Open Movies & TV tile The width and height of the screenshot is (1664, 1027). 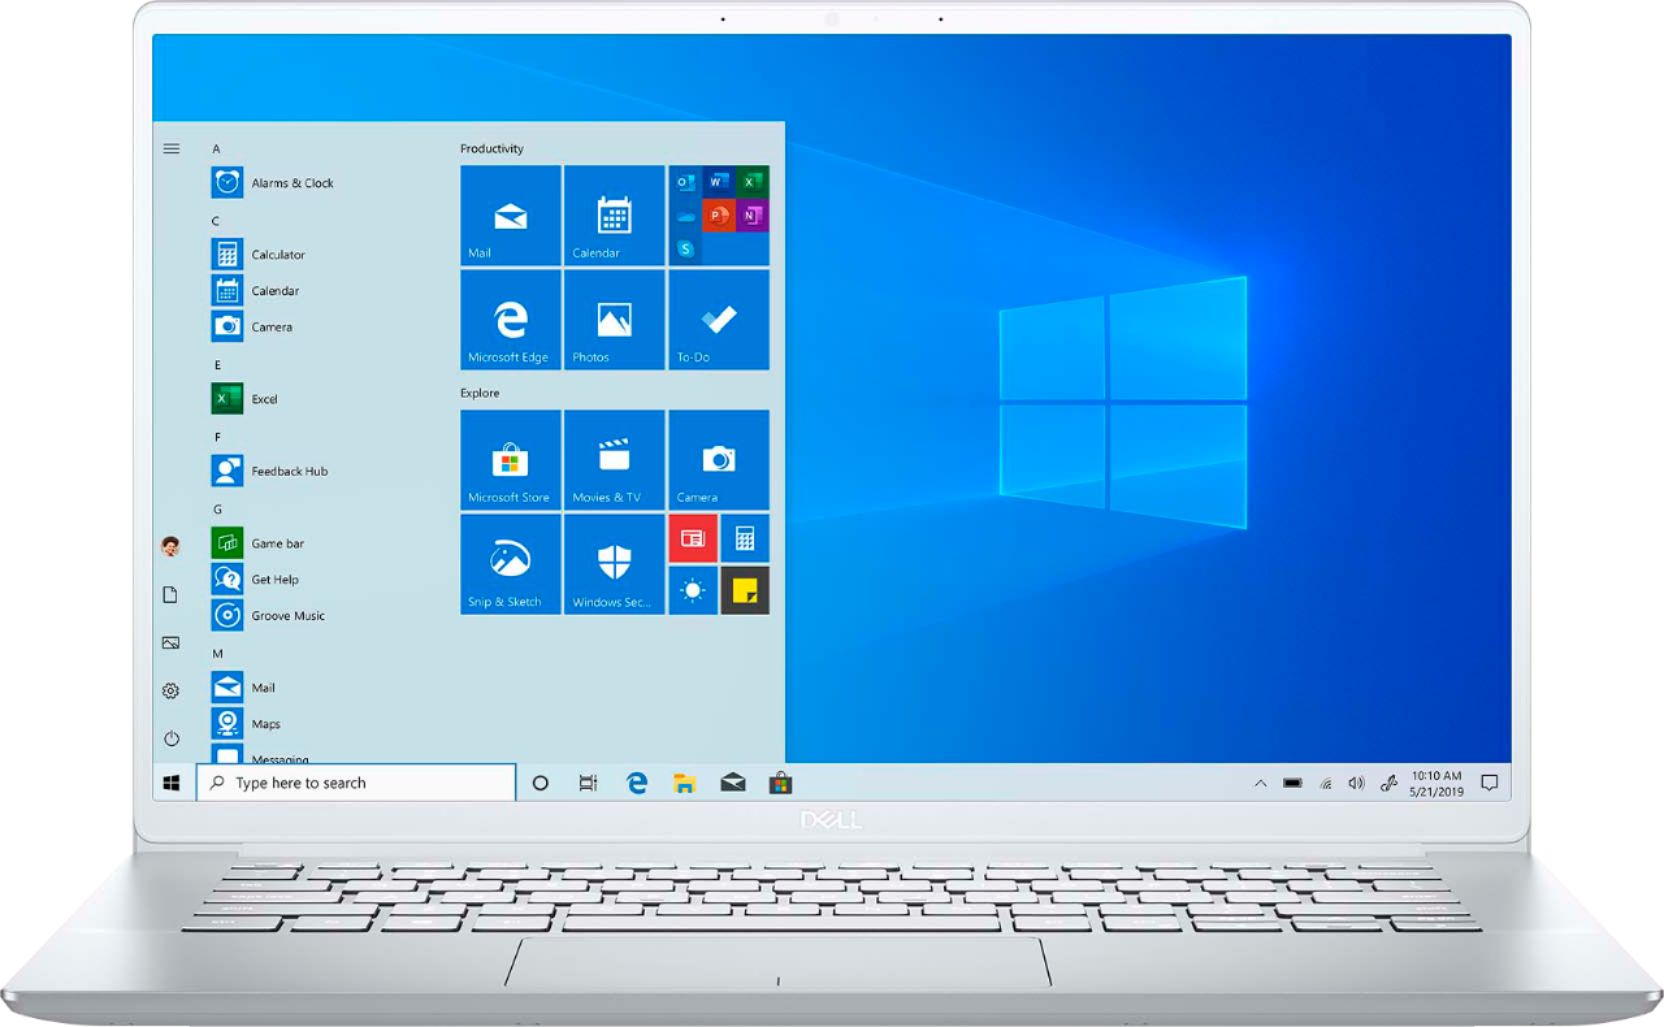tap(614, 460)
